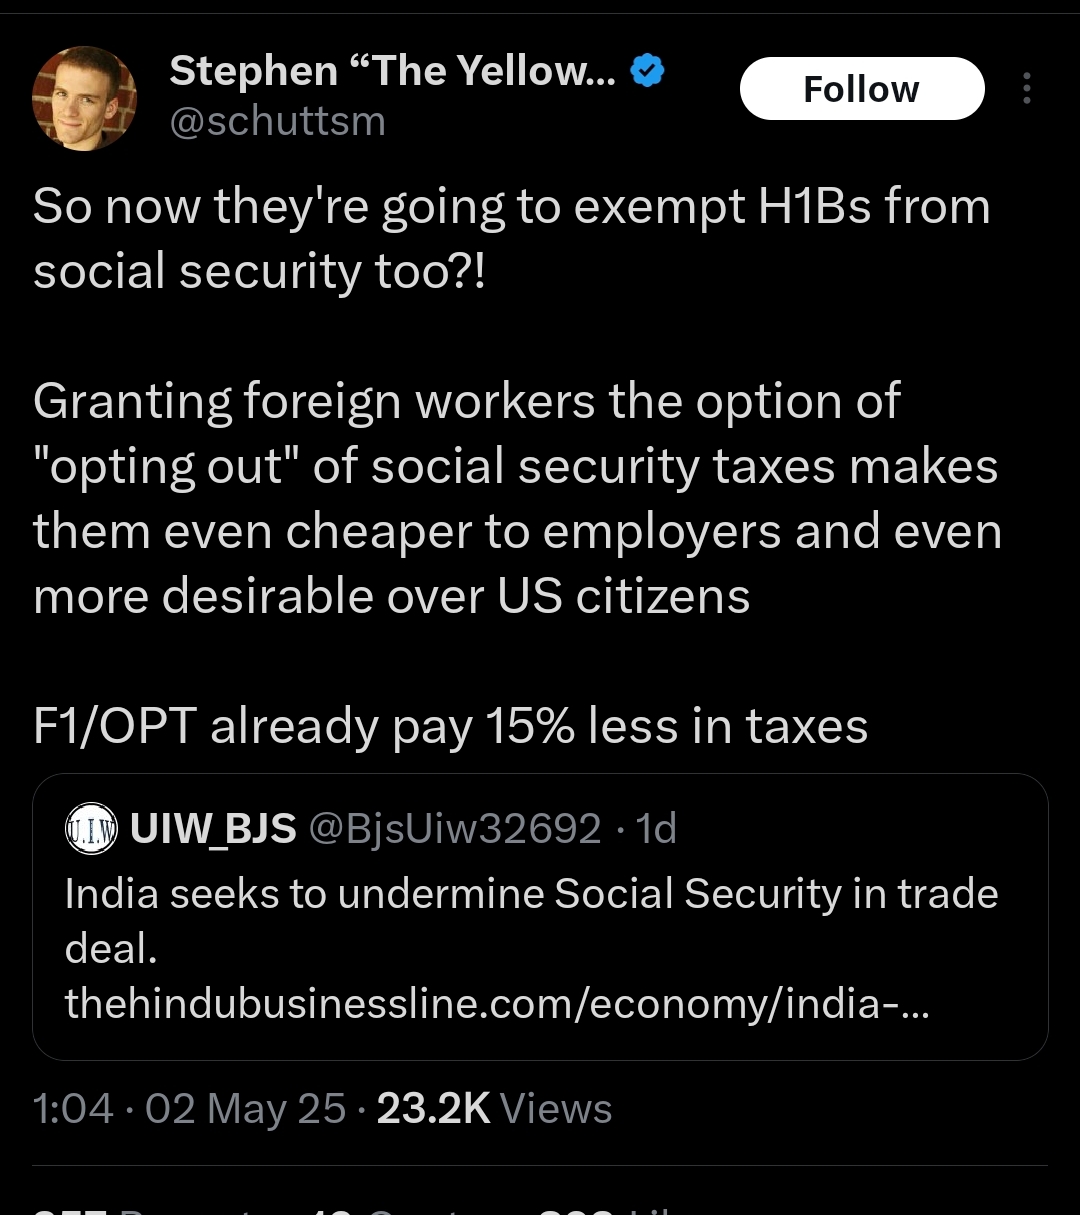Open the three-dot more options menu
Viewport: 1080px width, 1215px height.
(x=1026, y=89)
